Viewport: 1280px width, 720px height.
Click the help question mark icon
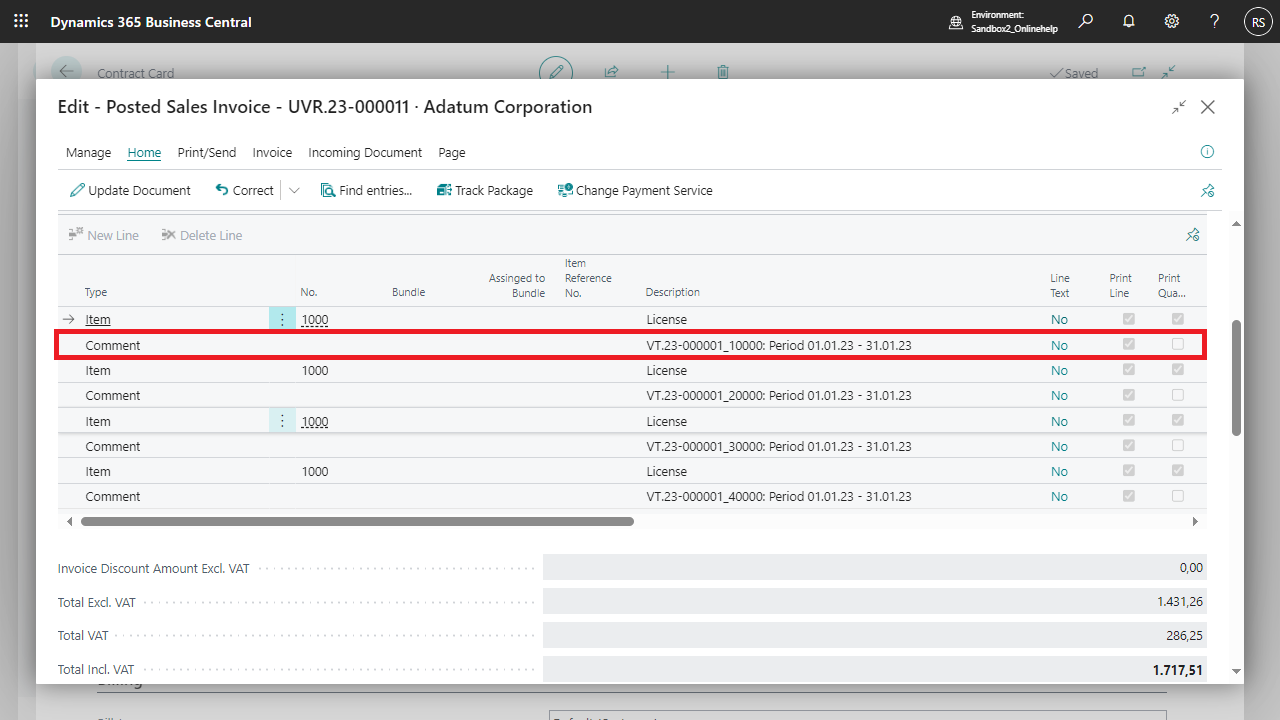coord(1214,21)
